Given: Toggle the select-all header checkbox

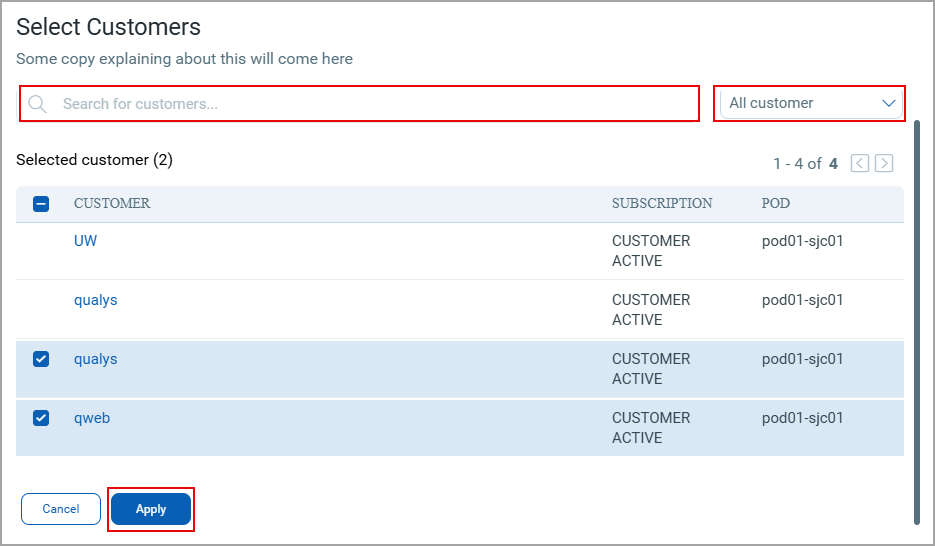Looking at the screenshot, I should tap(41, 204).
